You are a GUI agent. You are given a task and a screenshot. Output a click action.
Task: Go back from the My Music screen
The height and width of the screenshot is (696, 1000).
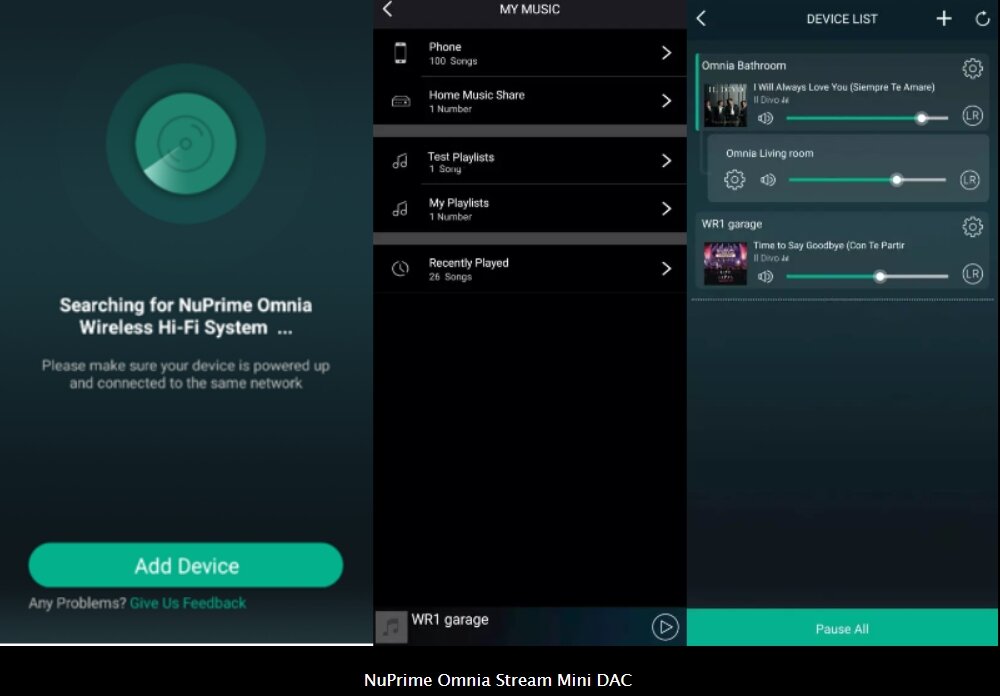[387, 9]
